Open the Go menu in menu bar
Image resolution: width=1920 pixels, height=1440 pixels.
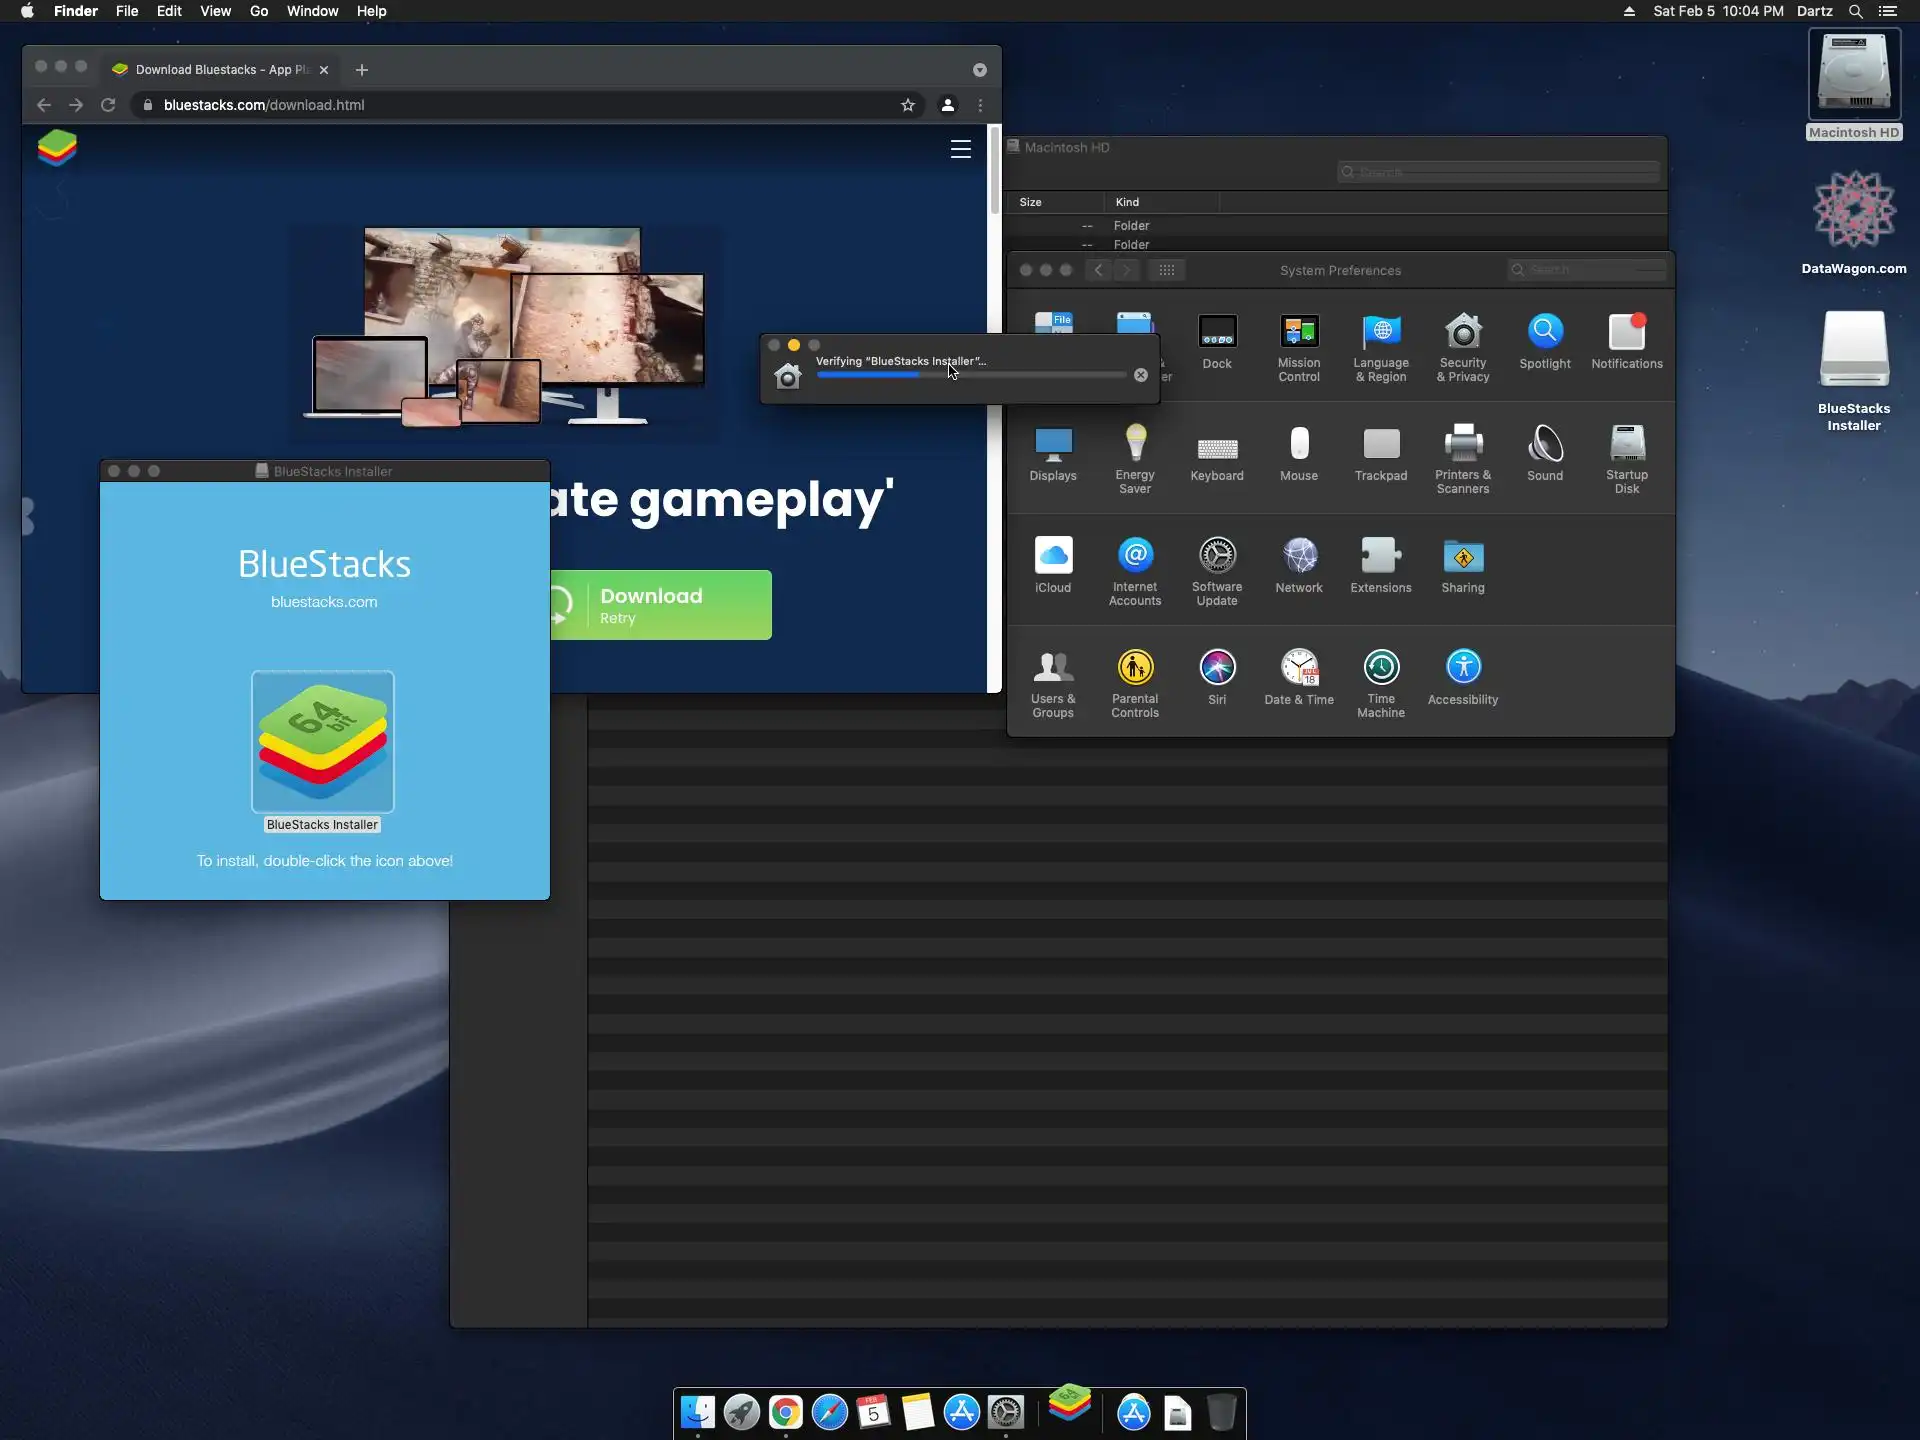258,11
